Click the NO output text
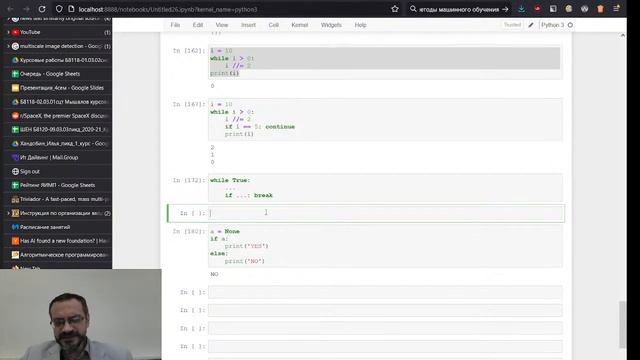The height and width of the screenshot is (360, 640). (214, 274)
